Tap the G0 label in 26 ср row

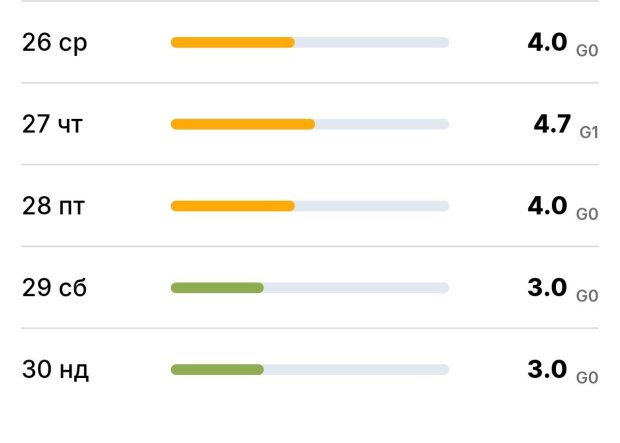click(x=587, y=50)
